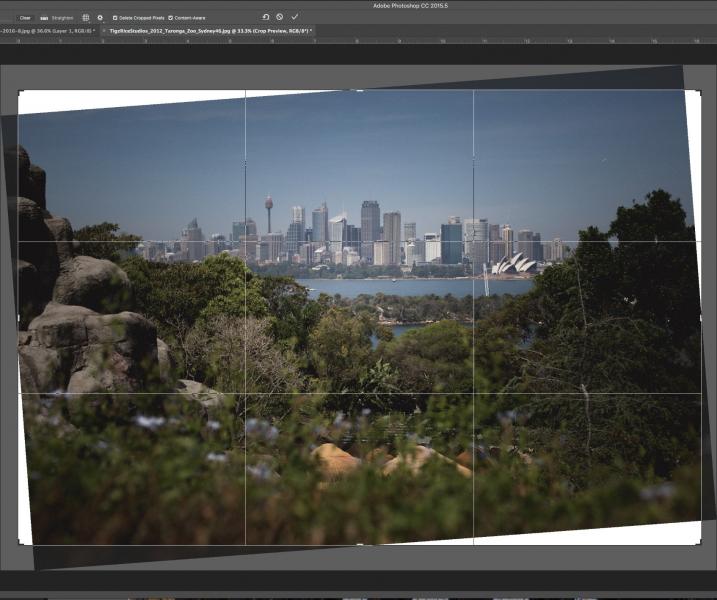Click the bottom-right crop corner handle
The image size is (717, 600).
(699, 543)
